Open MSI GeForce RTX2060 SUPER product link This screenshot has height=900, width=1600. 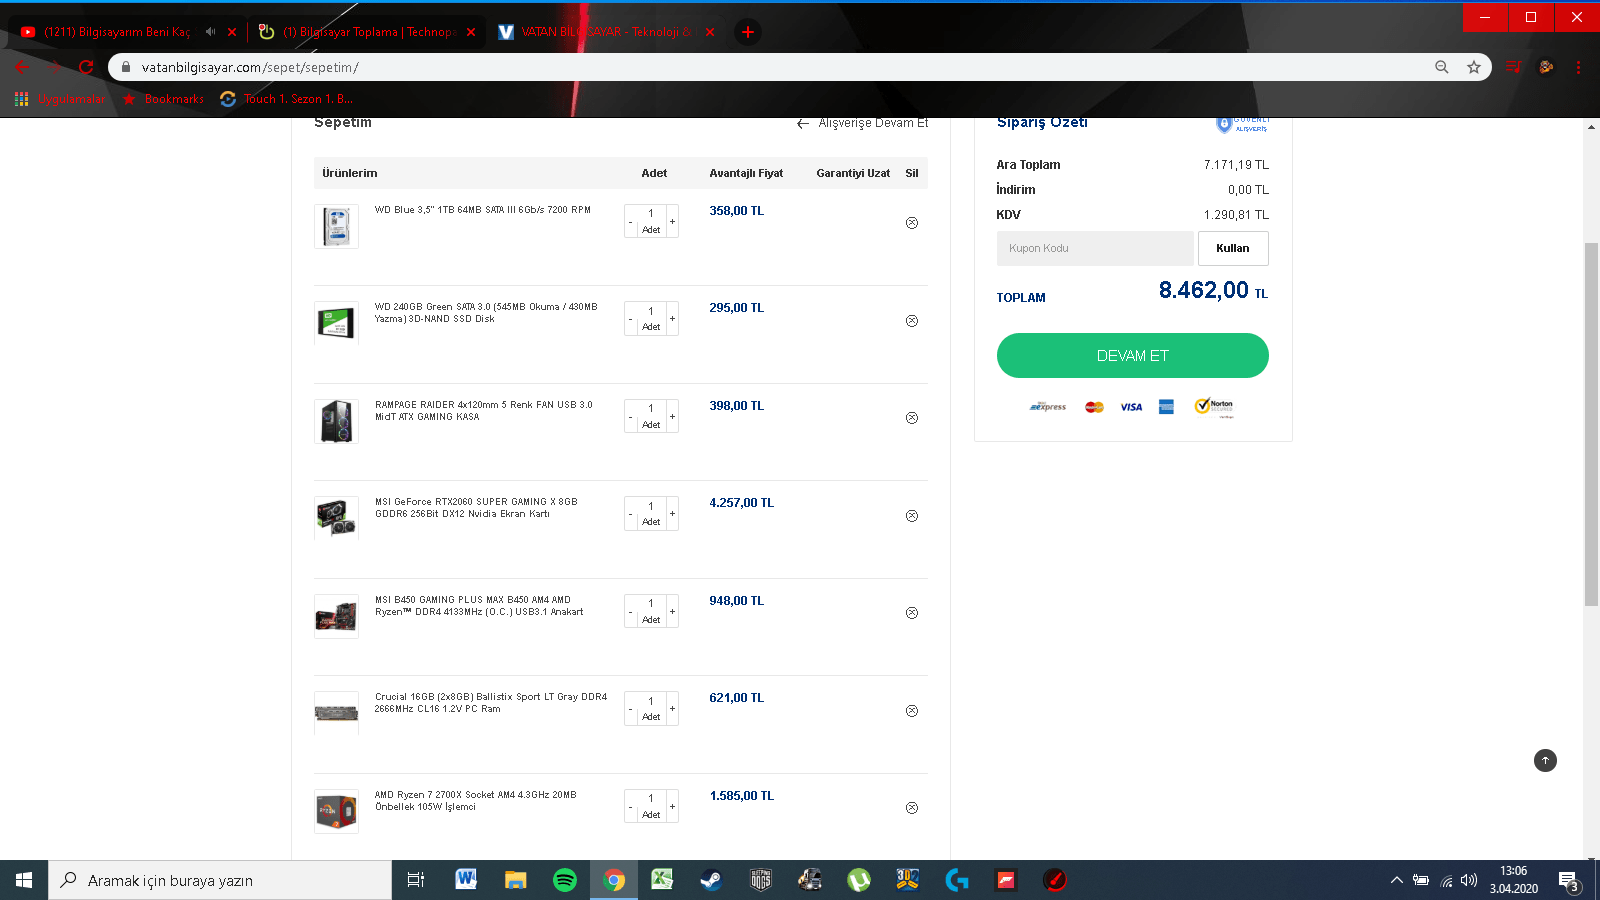coord(476,508)
